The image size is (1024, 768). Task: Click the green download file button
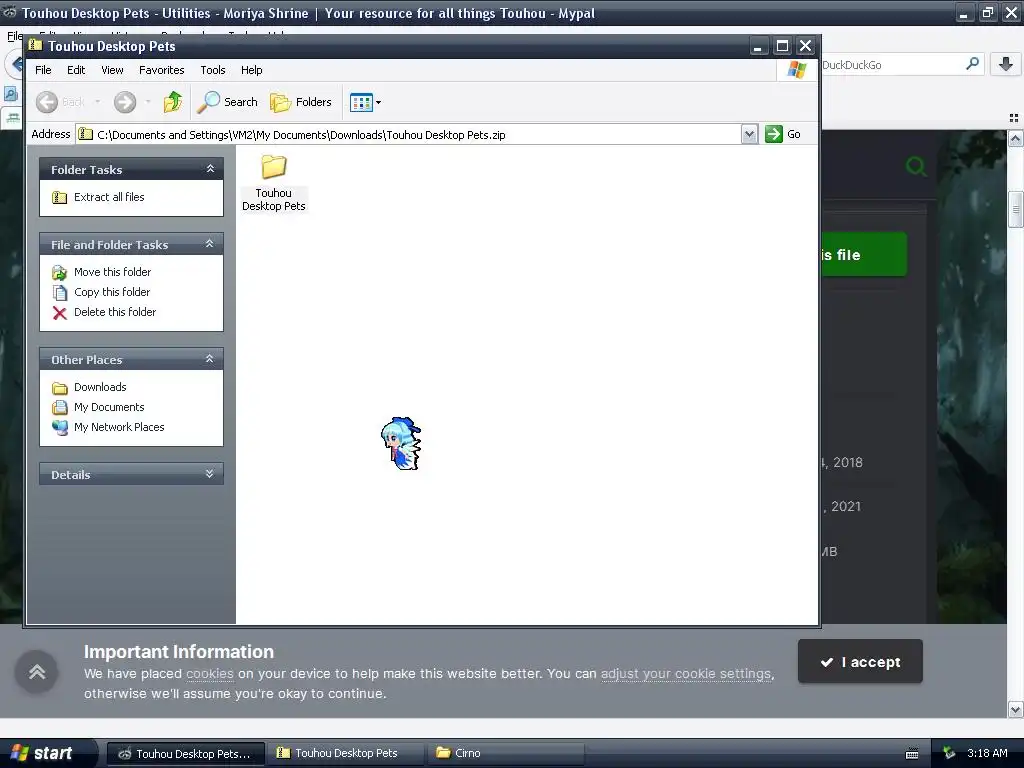(863, 254)
